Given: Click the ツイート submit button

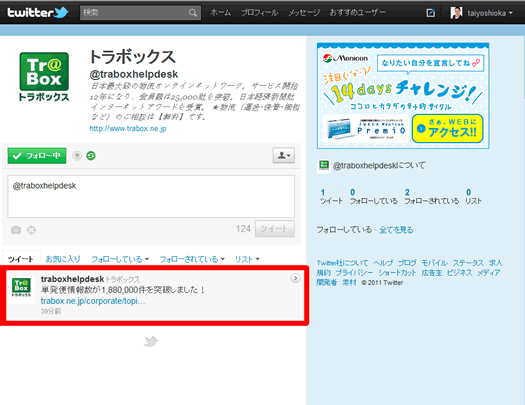Looking at the screenshot, I should (275, 229).
